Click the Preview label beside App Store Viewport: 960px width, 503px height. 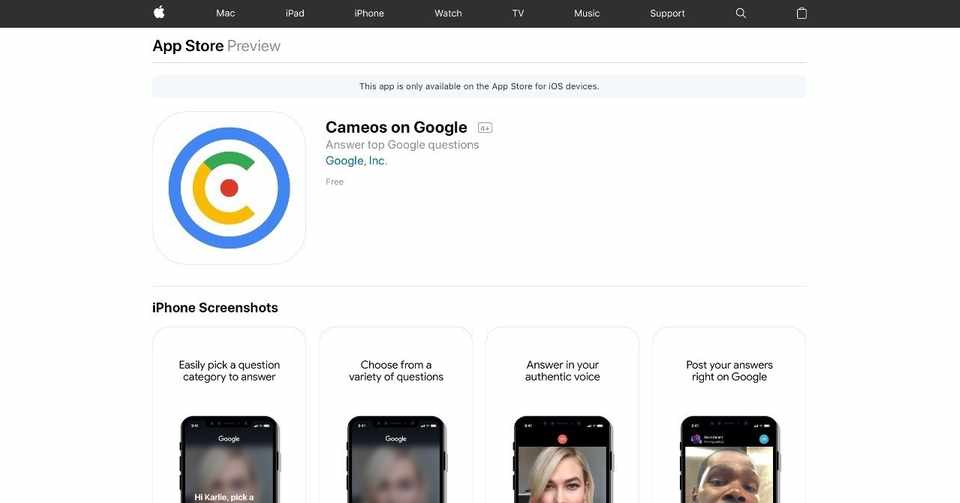[x=253, y=46]
